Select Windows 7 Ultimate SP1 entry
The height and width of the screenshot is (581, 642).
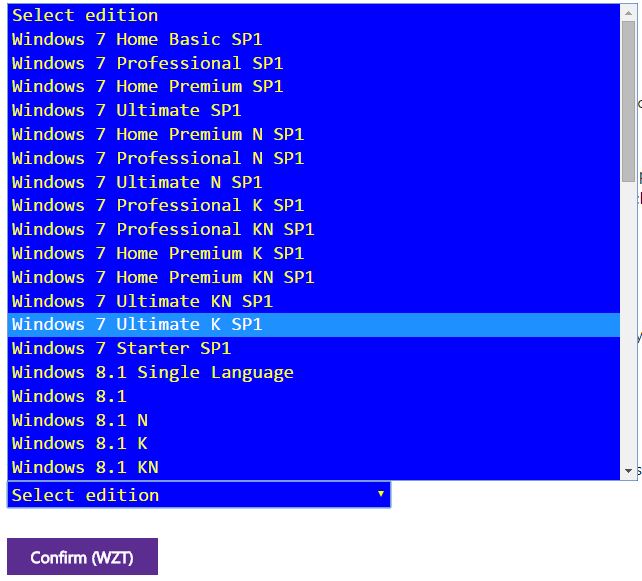pos(314,111)
